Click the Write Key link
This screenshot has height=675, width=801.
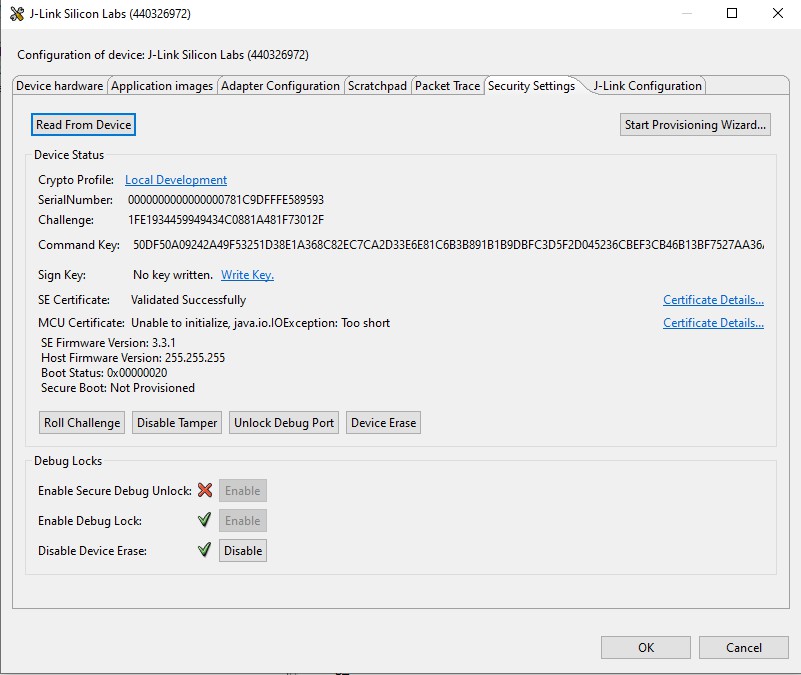tap(247, 274)
